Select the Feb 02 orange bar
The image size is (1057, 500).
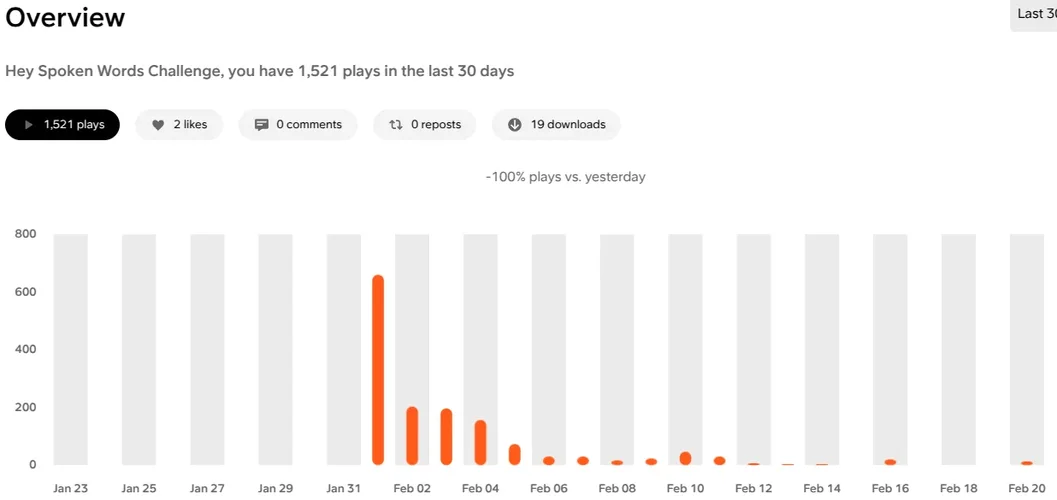(x=412, y=435)
